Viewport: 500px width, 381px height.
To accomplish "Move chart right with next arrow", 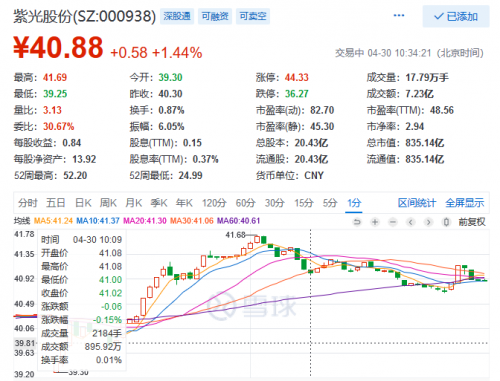I will tap(429, 222).
